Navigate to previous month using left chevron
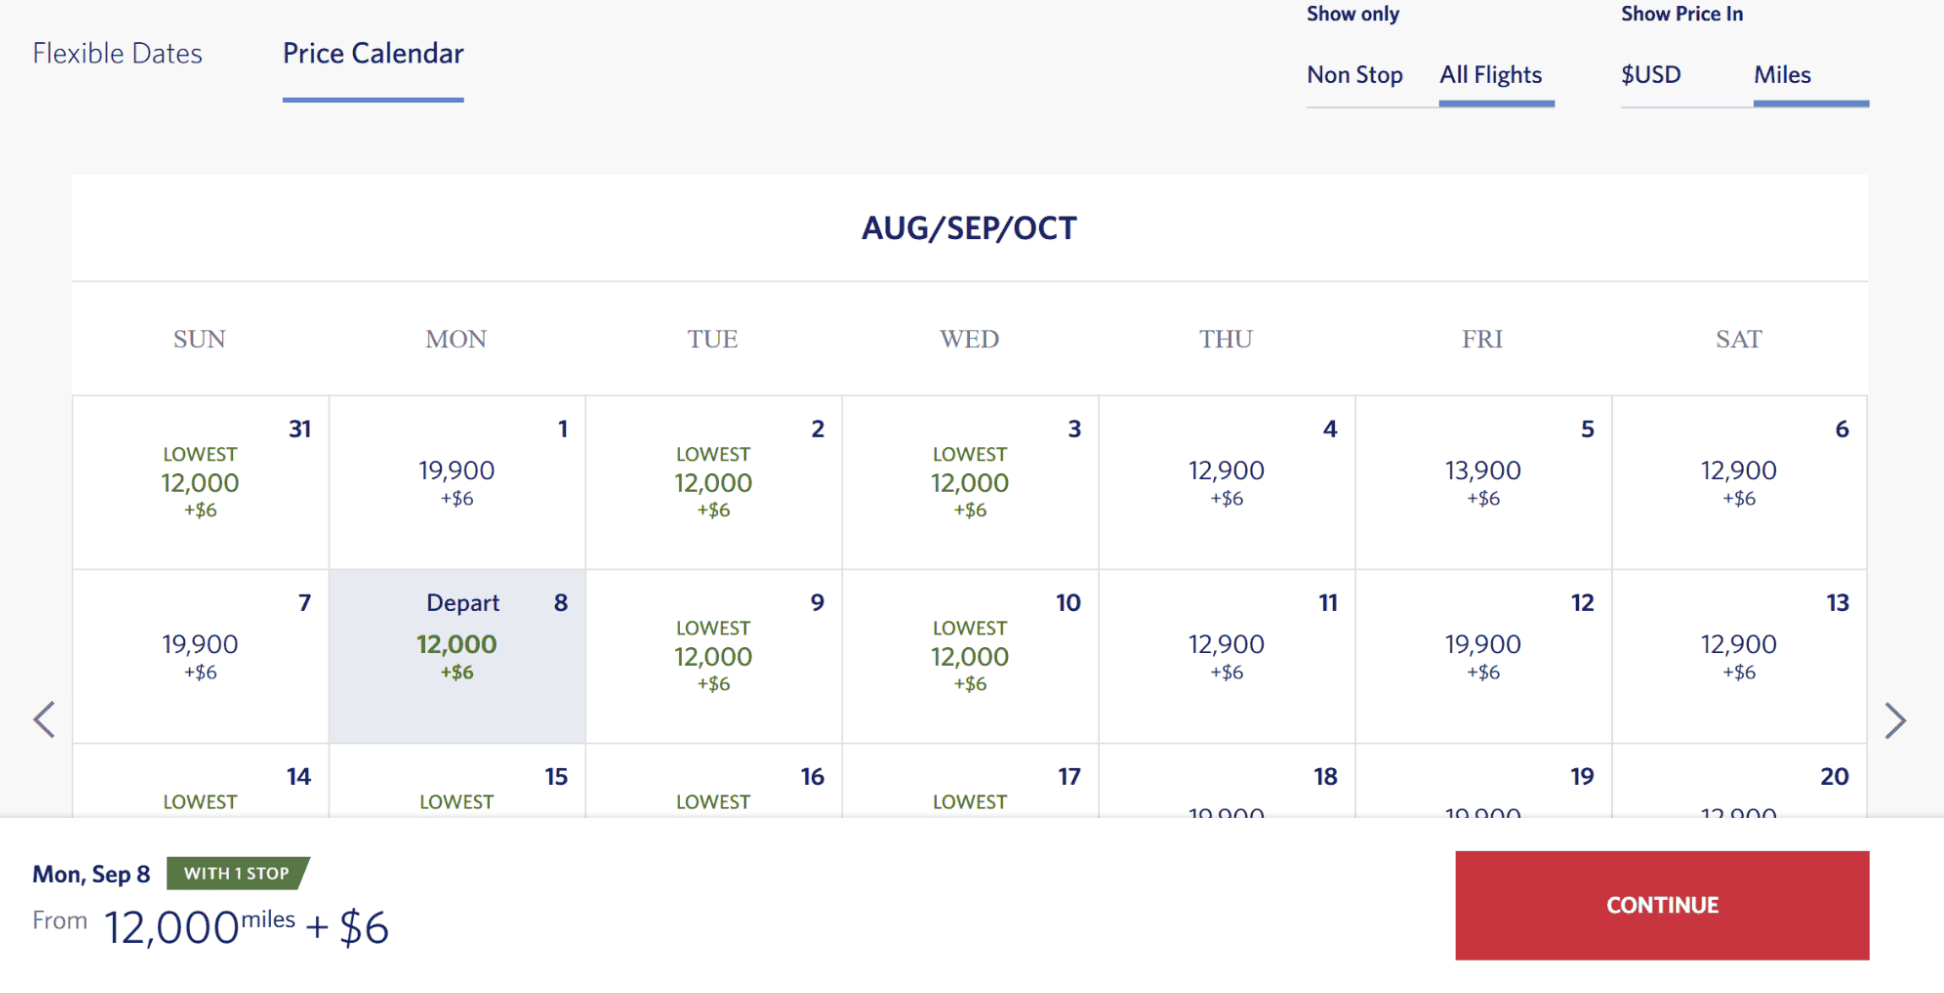Viewport: 1944px width, 993px height. [x=44, y=719]
